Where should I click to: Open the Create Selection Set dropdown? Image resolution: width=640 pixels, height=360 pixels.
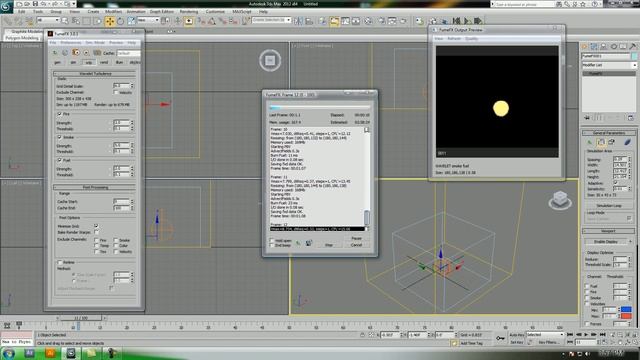271,20
